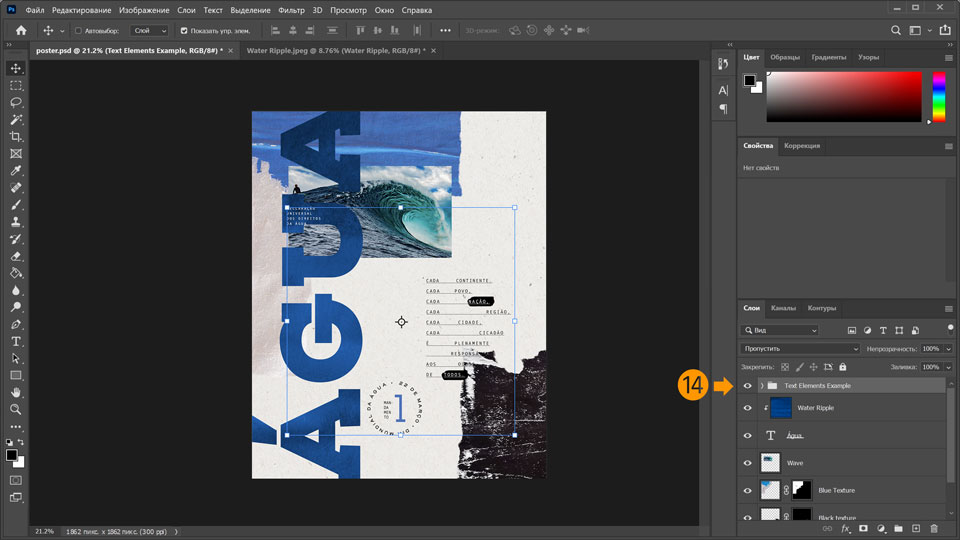Open the Фильтр menu
This screenshot has height=540, width=960.
(291, 9)
